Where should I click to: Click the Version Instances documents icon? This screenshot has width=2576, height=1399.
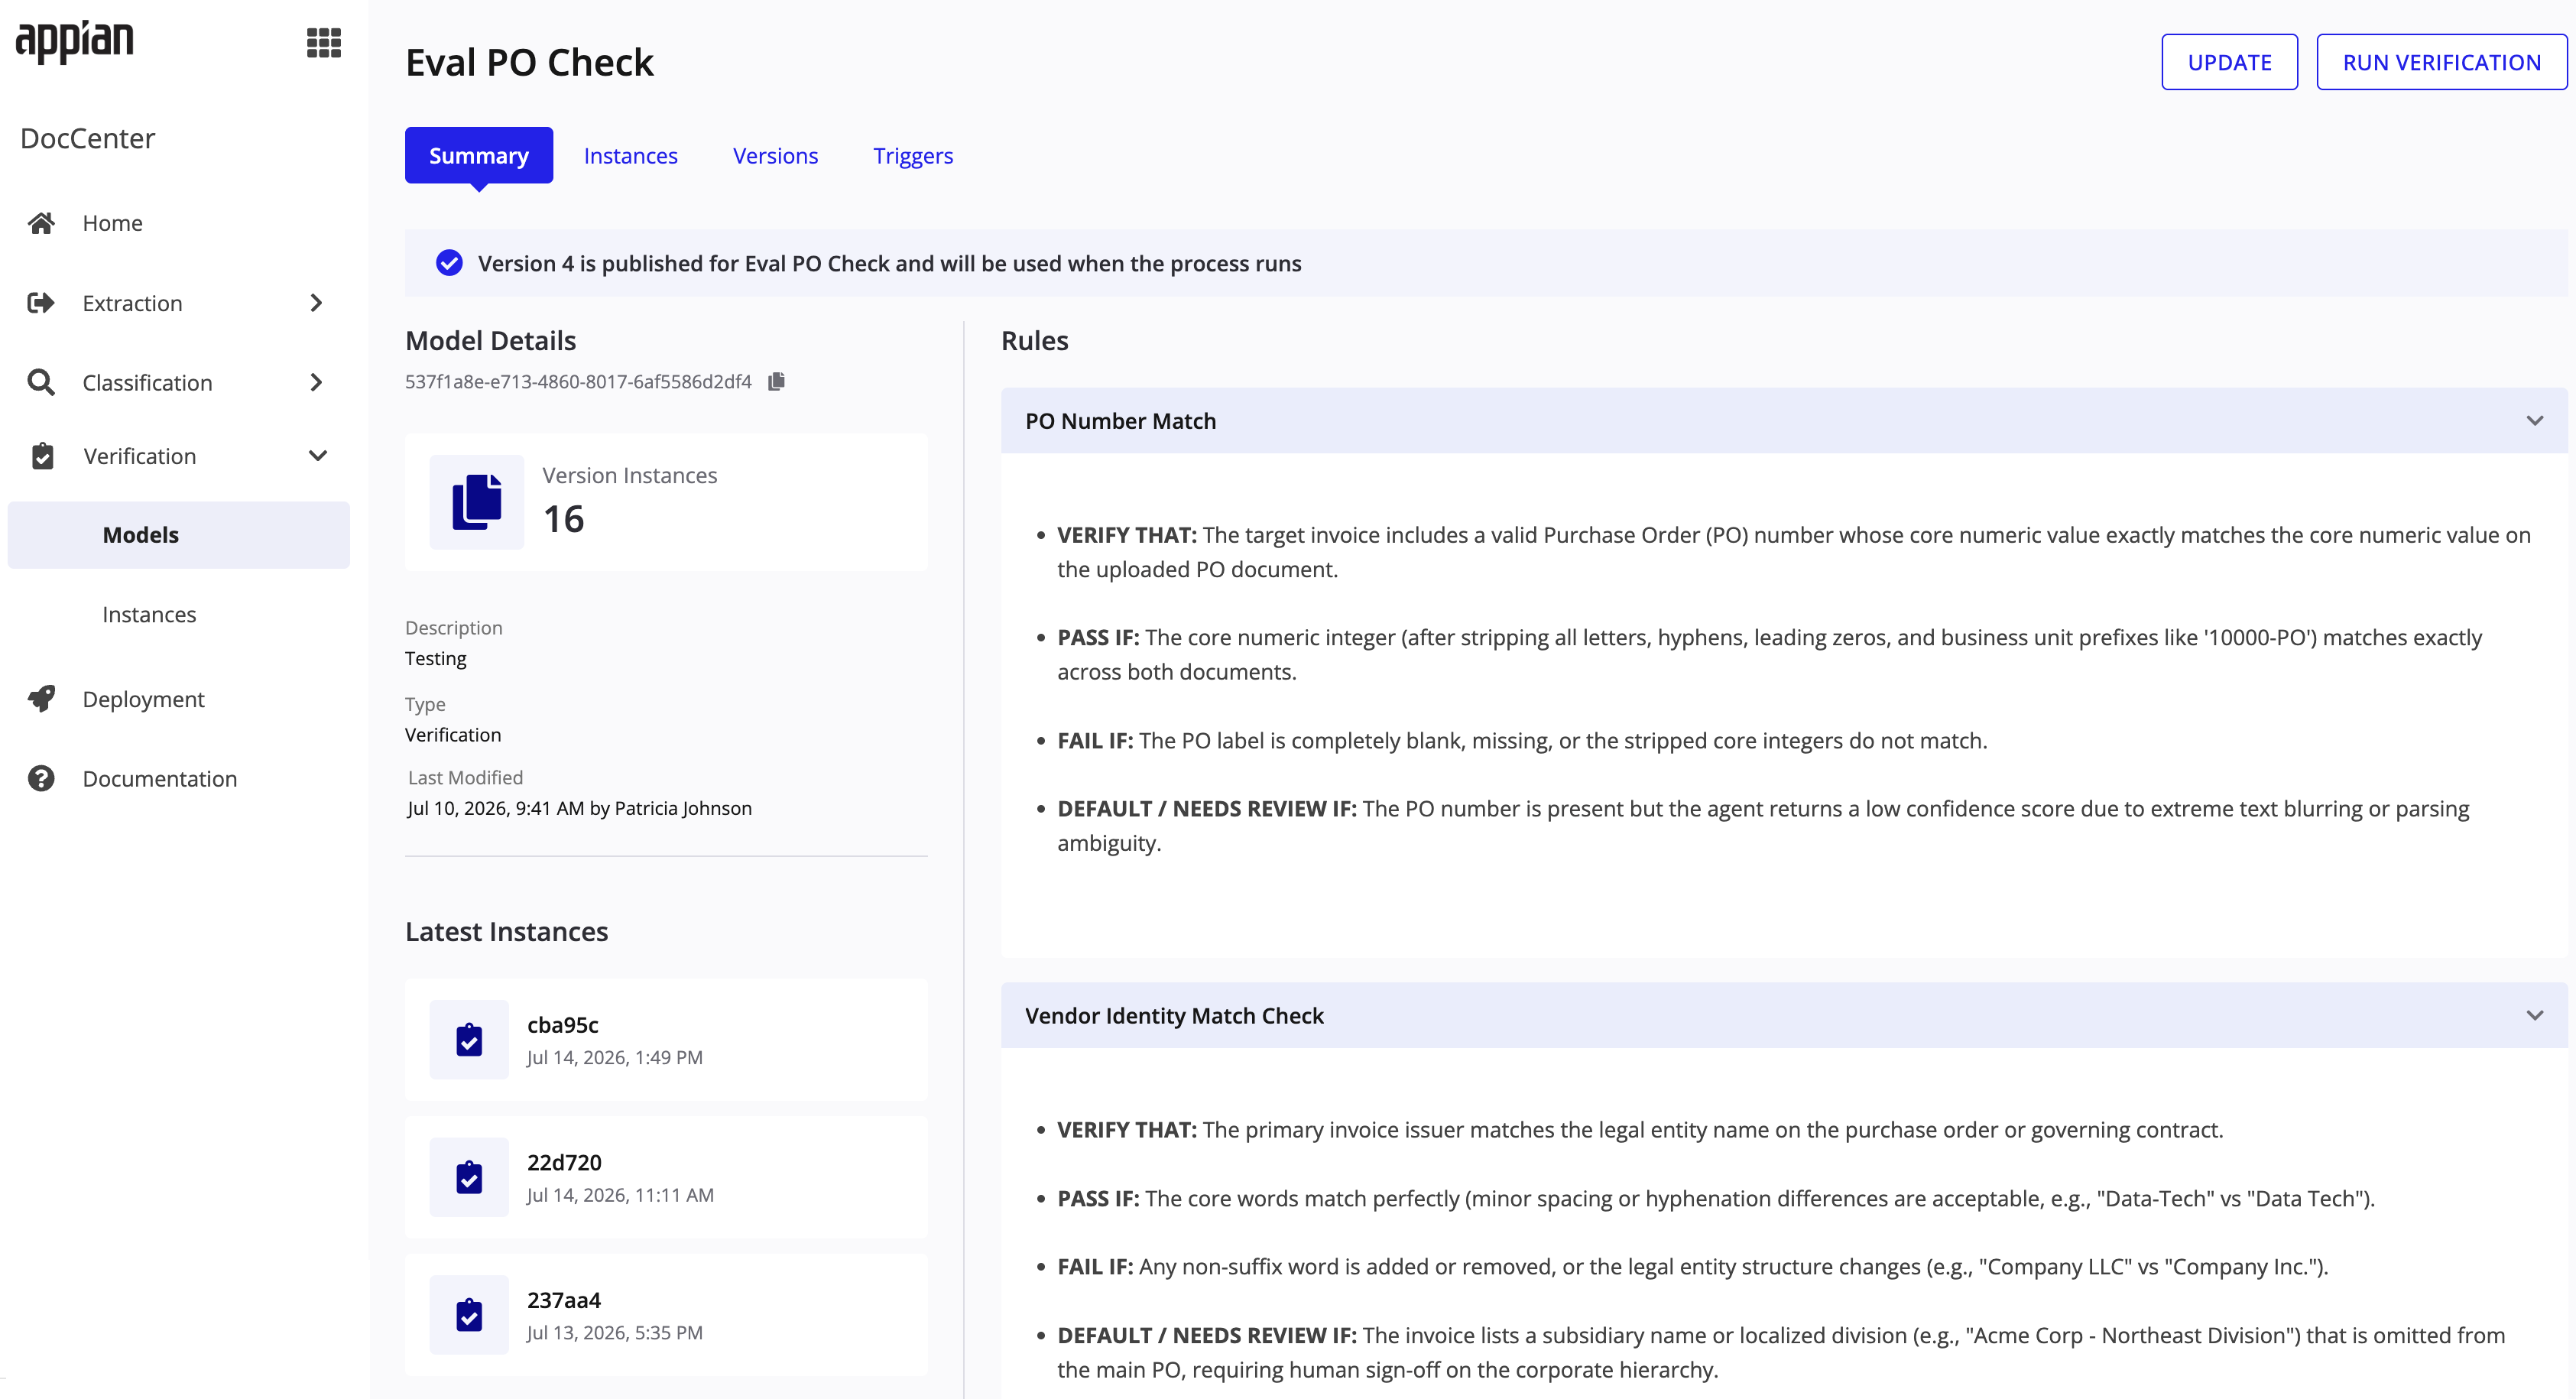click(x=477, y=502)
